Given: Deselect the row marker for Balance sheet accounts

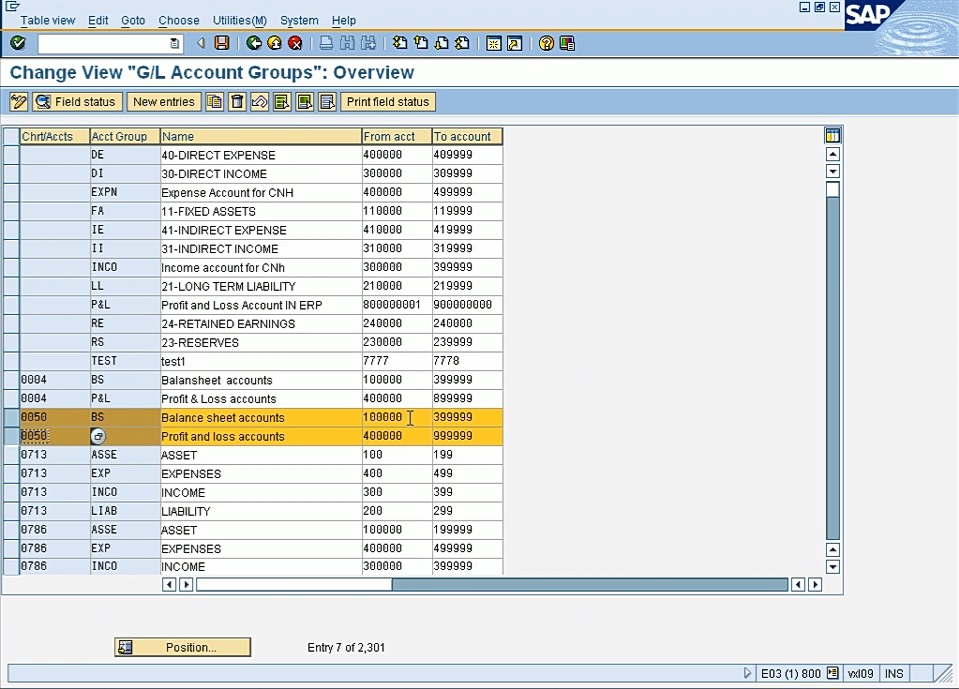Looking at the screenshot, I should click(x=12, y=417).
